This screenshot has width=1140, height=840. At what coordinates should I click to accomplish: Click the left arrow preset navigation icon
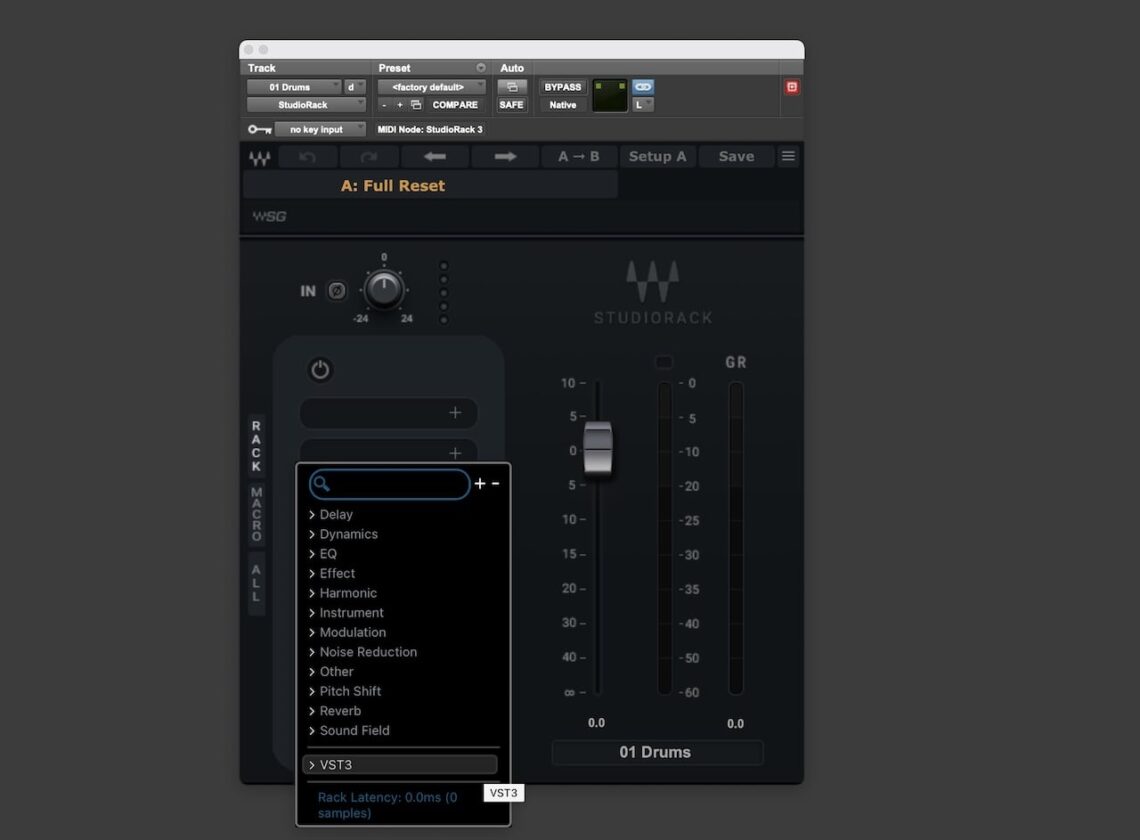point(434,156)
